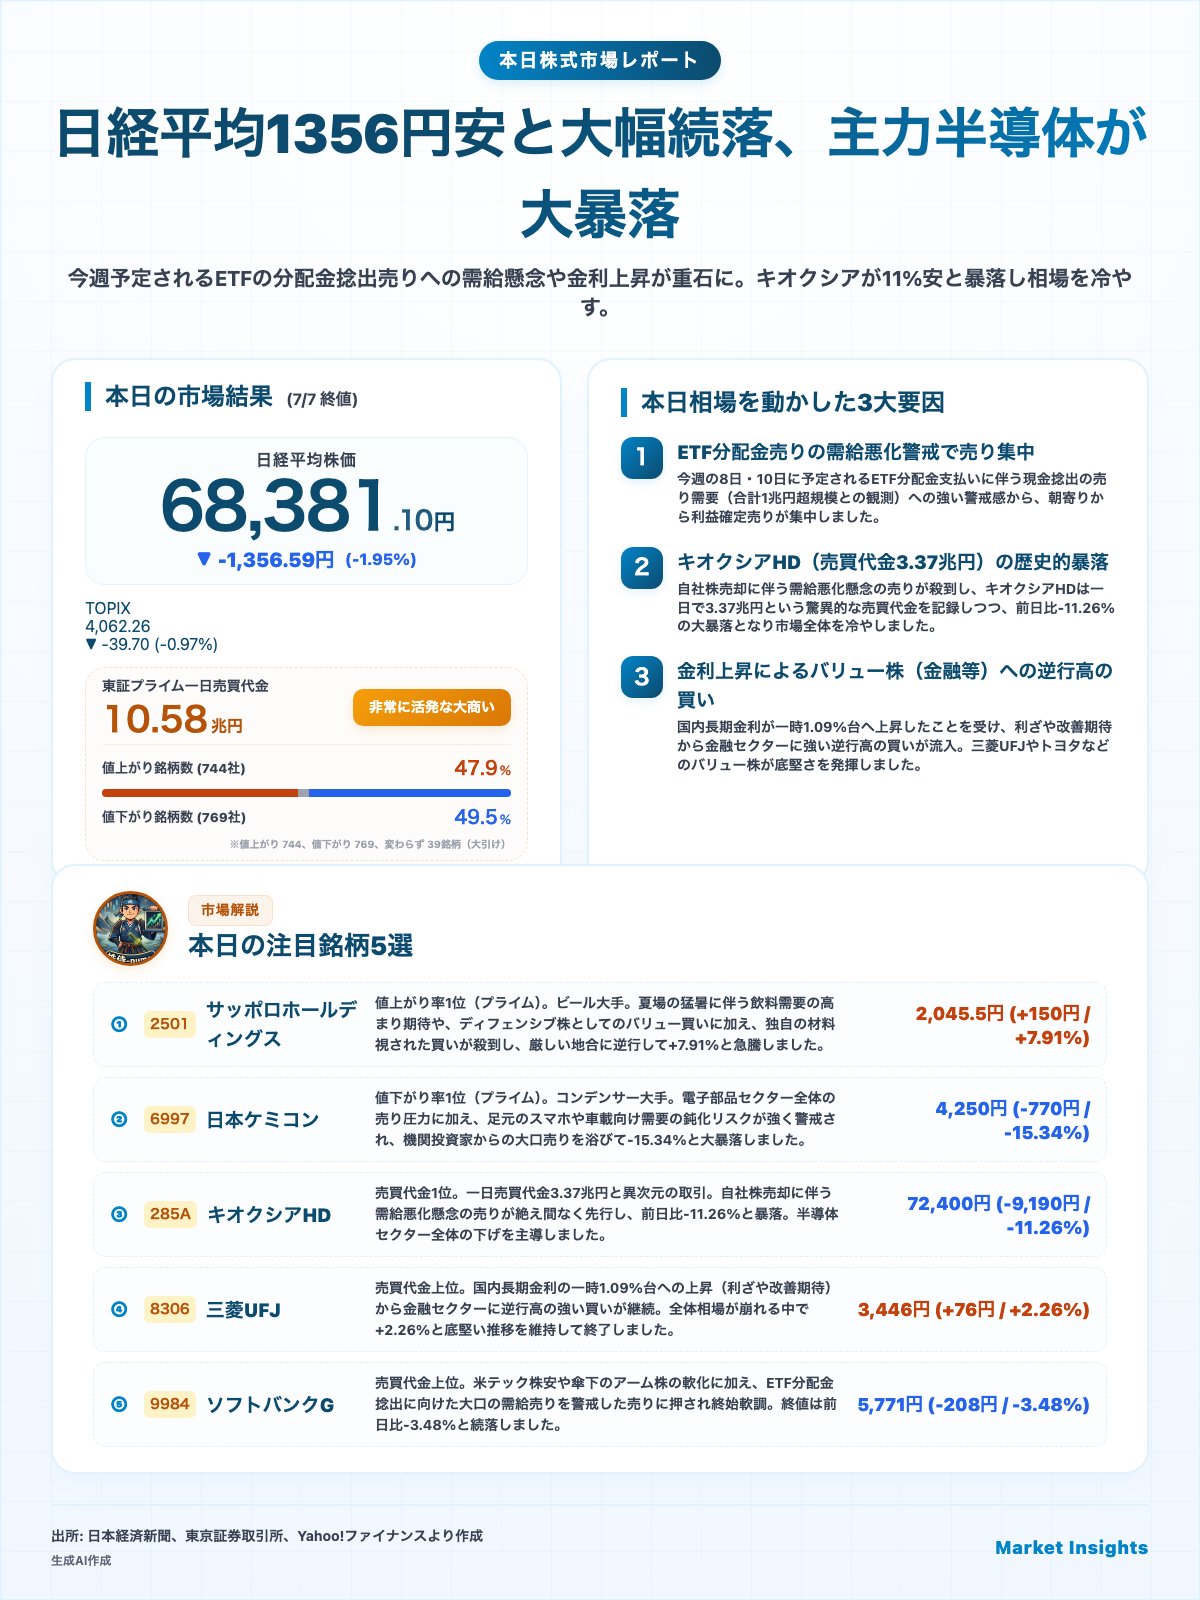Click circled number icon beside キオクシアHD row

[x=119, y=1214]
